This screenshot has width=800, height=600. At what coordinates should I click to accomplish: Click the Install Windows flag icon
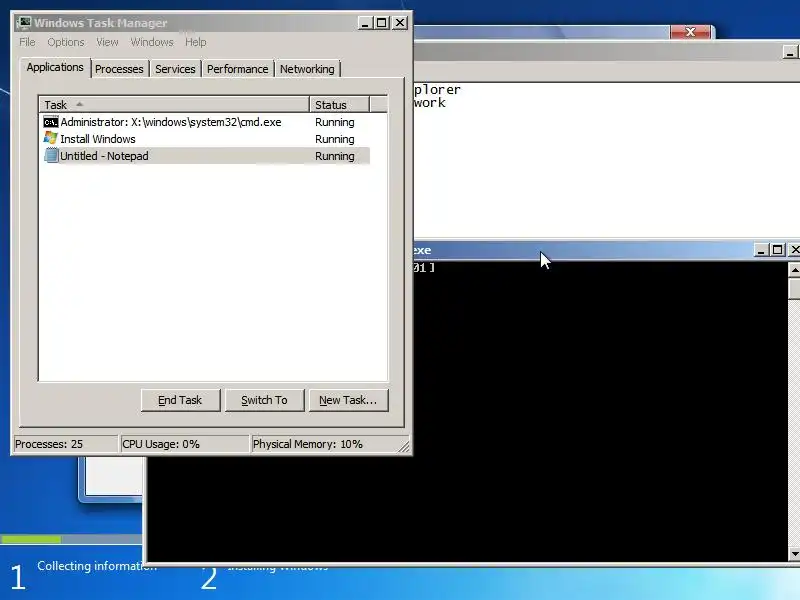(51, 138)
